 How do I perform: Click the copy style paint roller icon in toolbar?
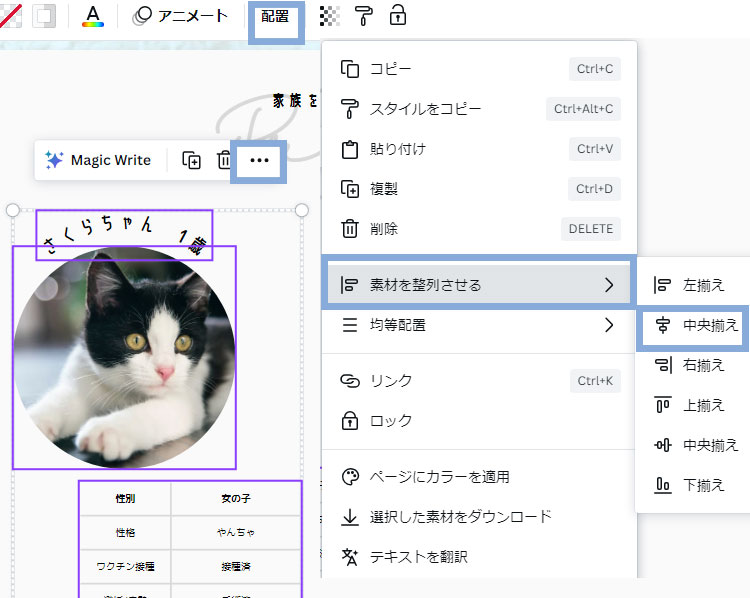coord(364,16)
